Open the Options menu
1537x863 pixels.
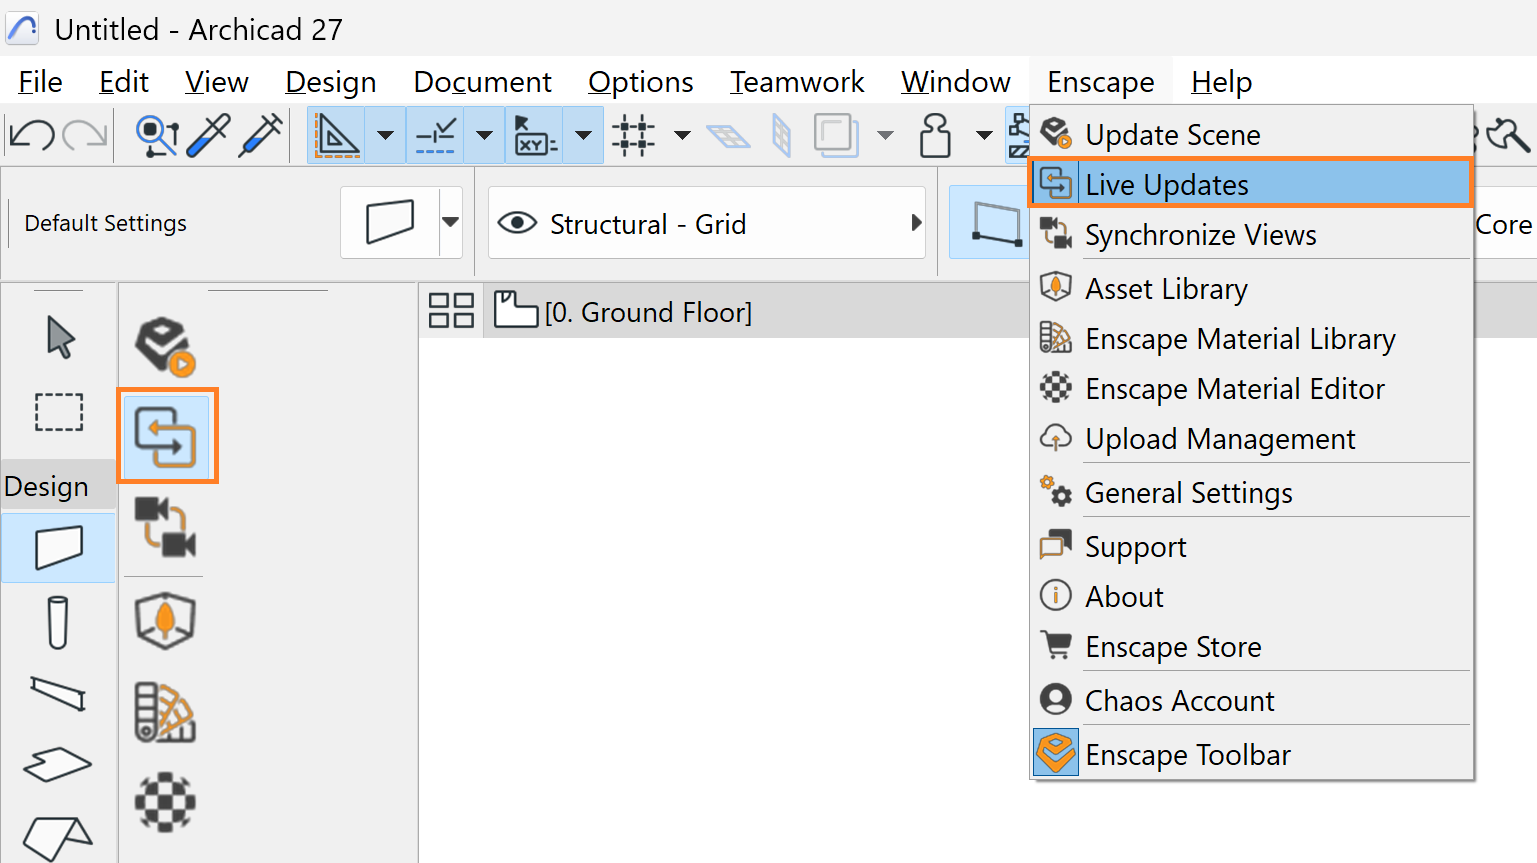click(x=641, y=82)
